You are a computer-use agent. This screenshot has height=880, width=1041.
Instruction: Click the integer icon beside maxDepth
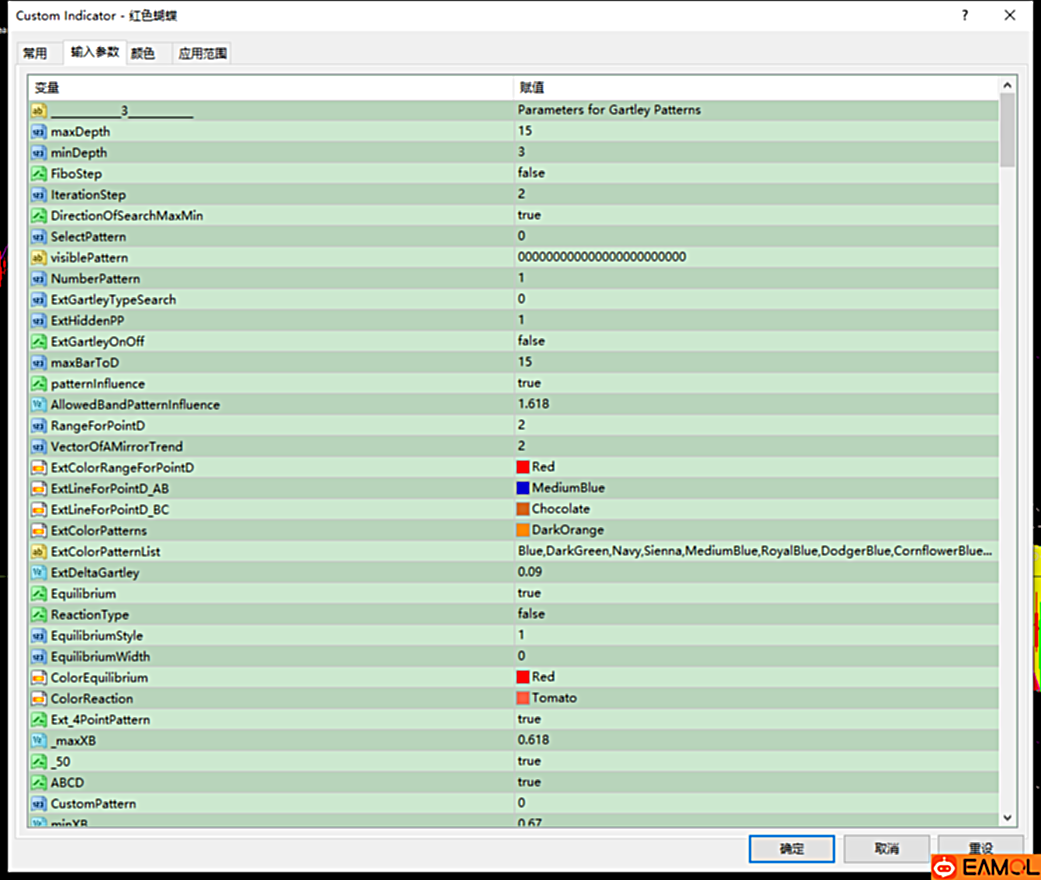click(x=39, y=132)
